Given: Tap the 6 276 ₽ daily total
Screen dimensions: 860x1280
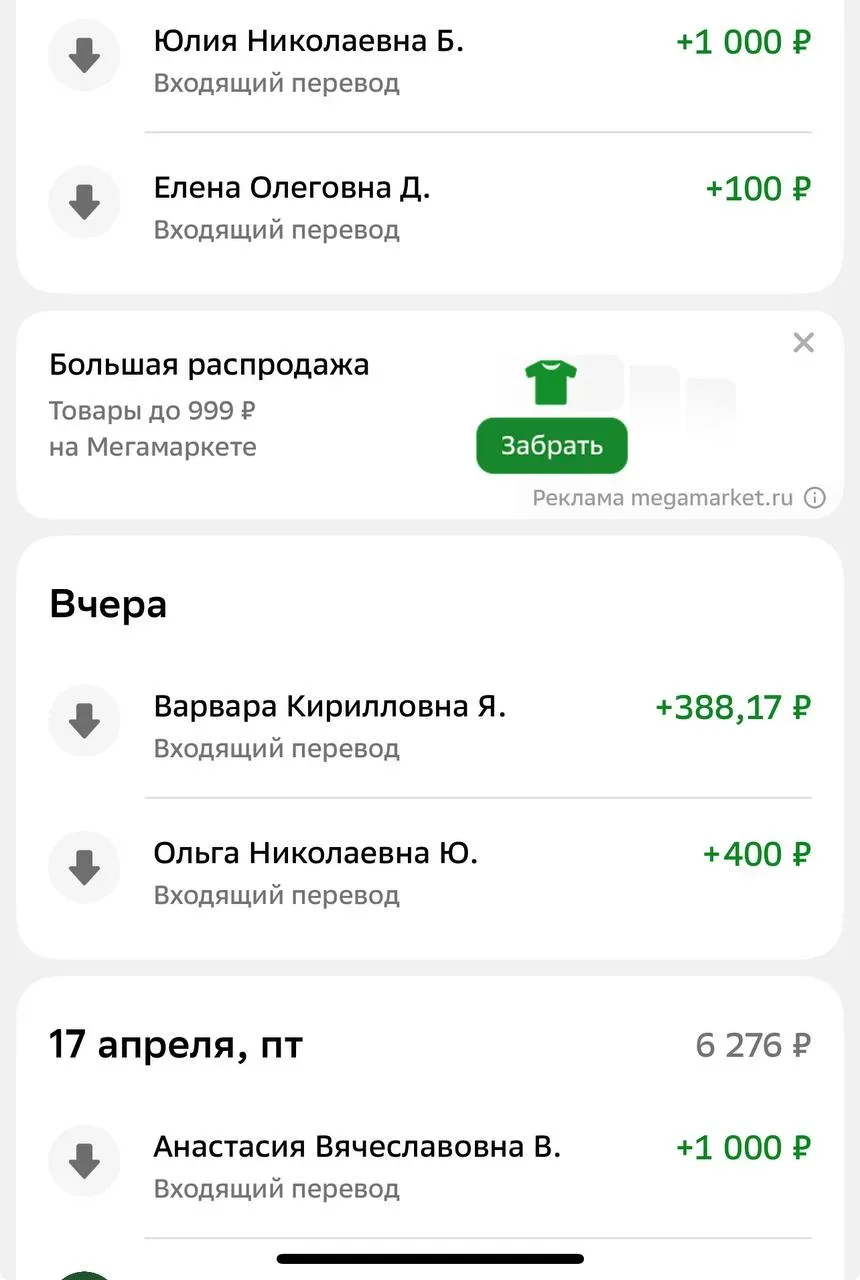Looking at the screenshot, I should (753, 1046).
